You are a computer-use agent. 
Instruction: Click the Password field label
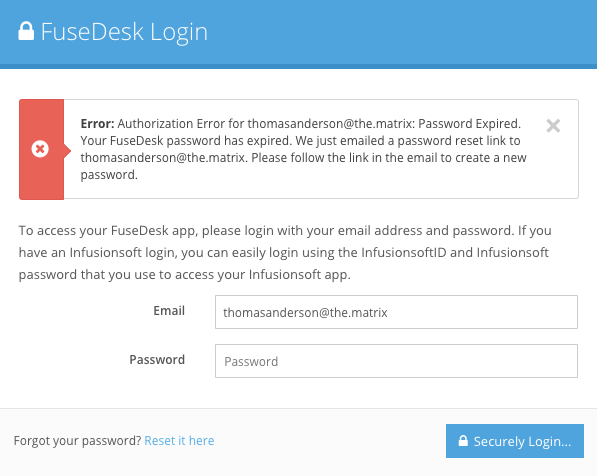[x=157, y=359]
